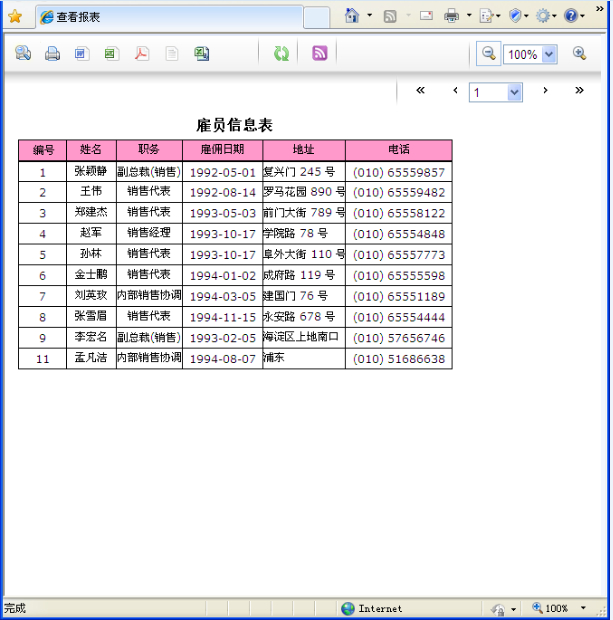Export report to PDF
This screenshot has height=620, width=613.
tap(142, 53)
